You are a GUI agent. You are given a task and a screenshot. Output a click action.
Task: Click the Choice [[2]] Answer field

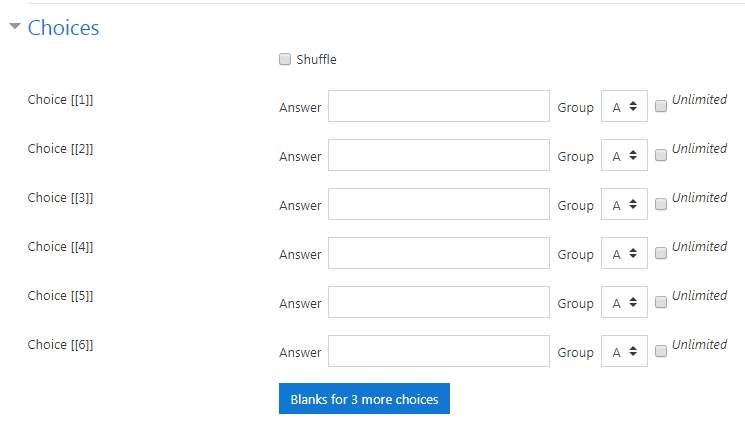[439, 155]
